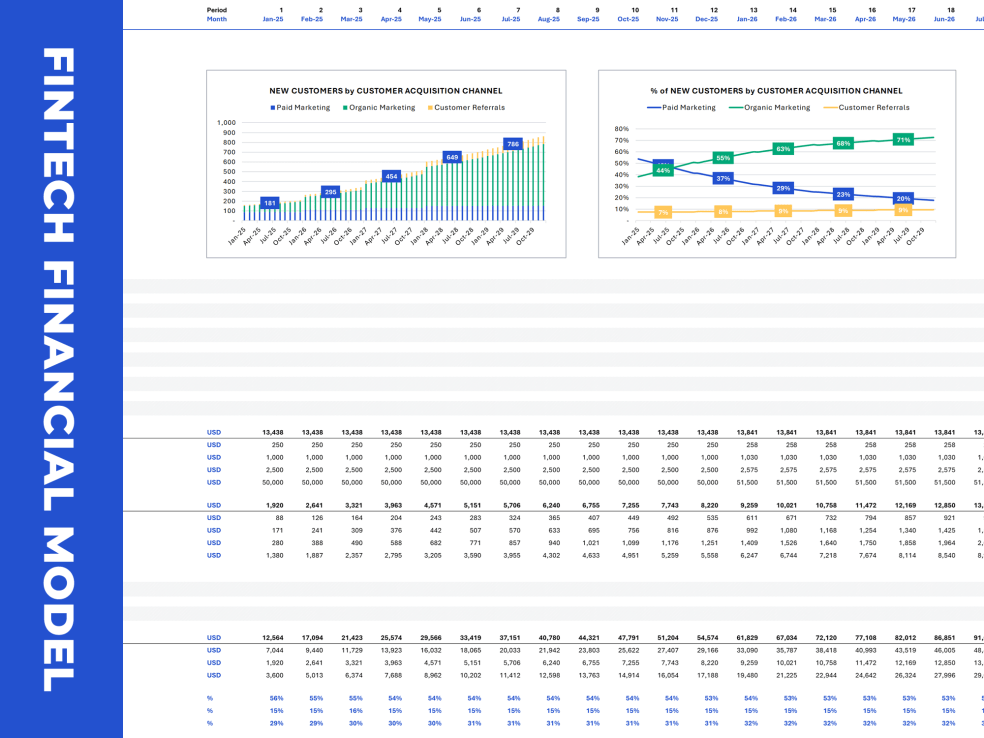Select the 20% blue data label

click(903, 198)
